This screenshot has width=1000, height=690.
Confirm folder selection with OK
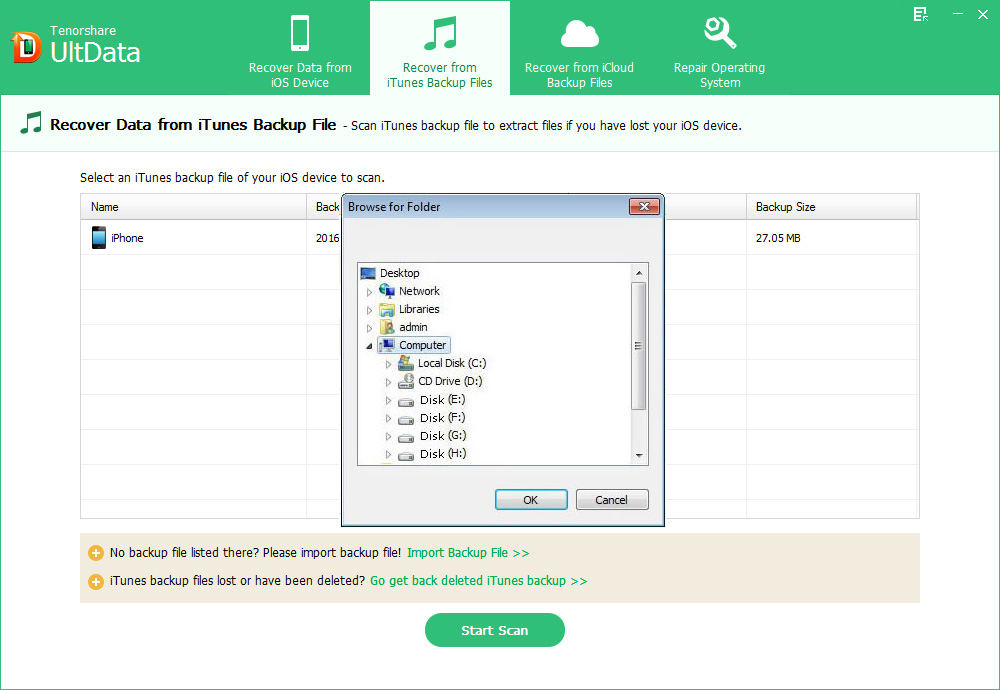coord(531,500)
